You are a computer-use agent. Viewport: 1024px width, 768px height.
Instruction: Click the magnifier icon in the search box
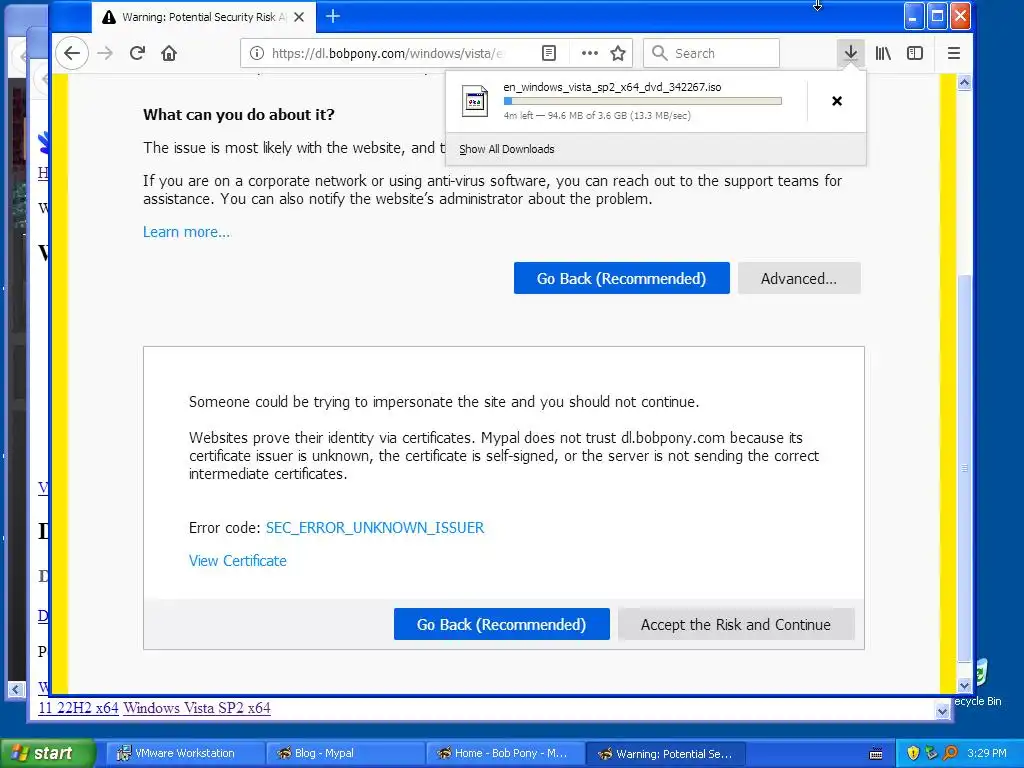[x=660, y=53]
